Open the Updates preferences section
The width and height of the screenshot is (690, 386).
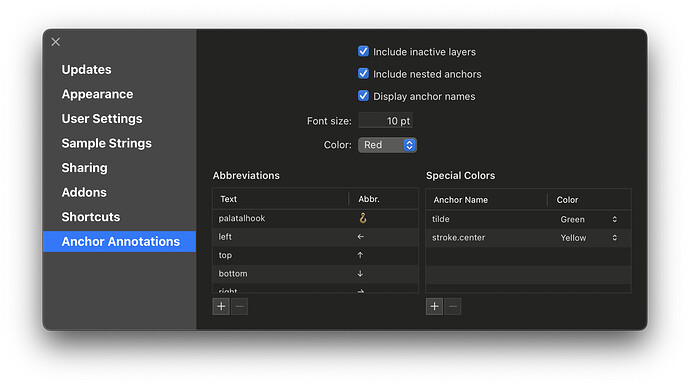click(86, 70)
